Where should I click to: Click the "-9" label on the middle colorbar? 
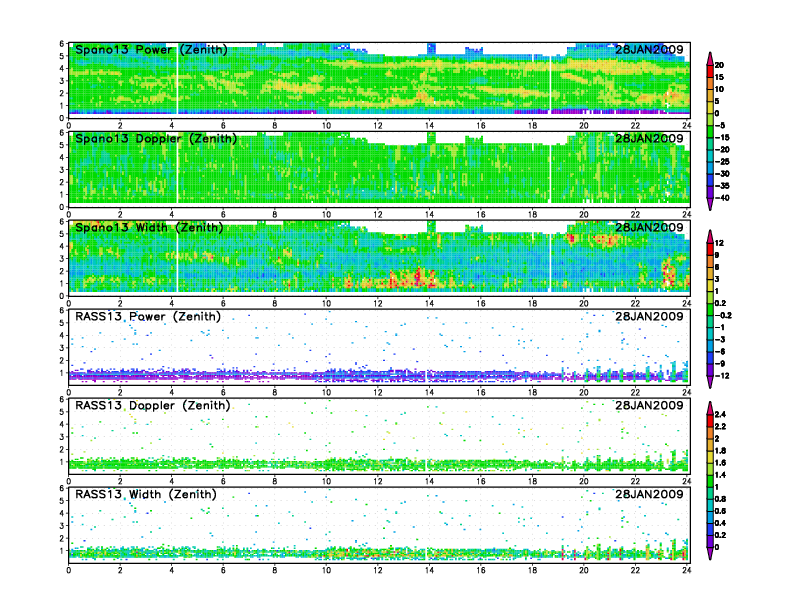[x=720, y=364]
